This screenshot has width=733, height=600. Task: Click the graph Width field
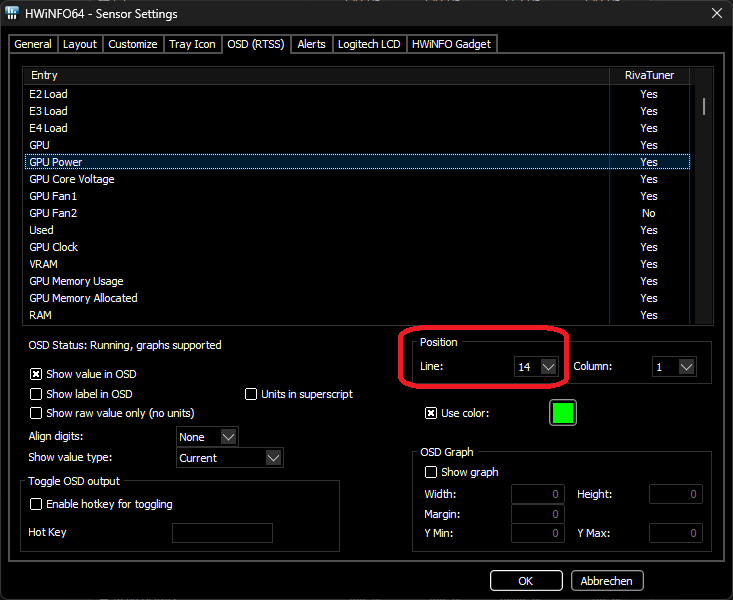538,494
